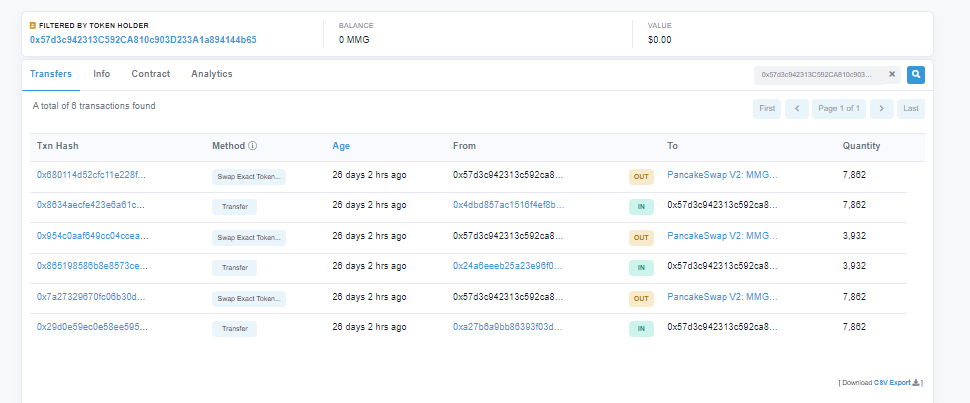Viewport: 970px width, 403px height.
Task: Click the 0 MMG balance value
Action: (x=356, y=40)
